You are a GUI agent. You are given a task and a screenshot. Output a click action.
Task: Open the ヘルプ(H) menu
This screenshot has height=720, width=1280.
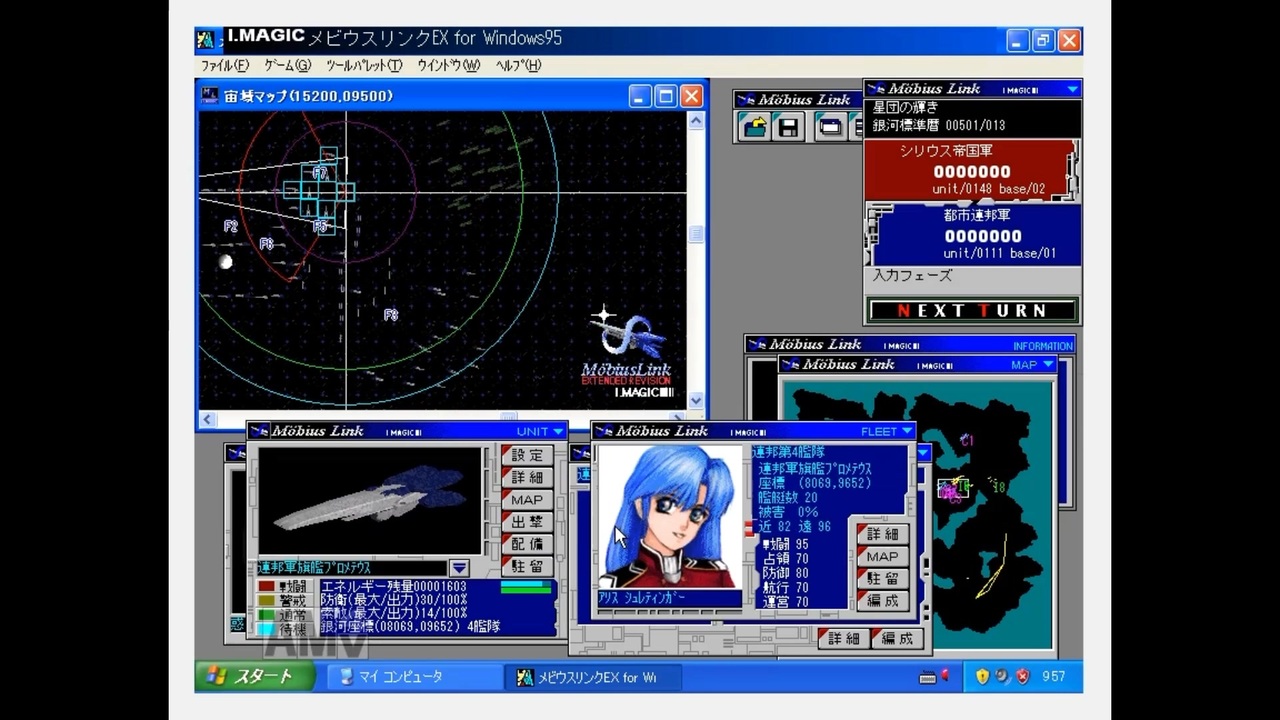[x=518, y=65]
